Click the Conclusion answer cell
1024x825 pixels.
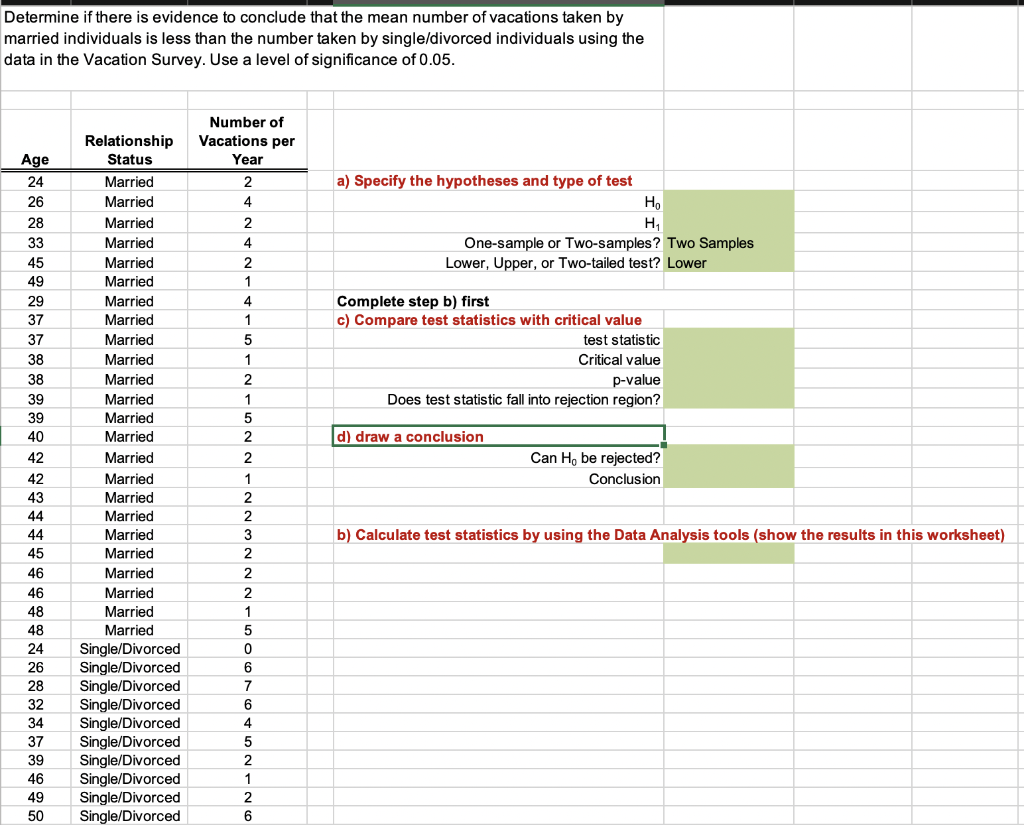click(728, 478)
